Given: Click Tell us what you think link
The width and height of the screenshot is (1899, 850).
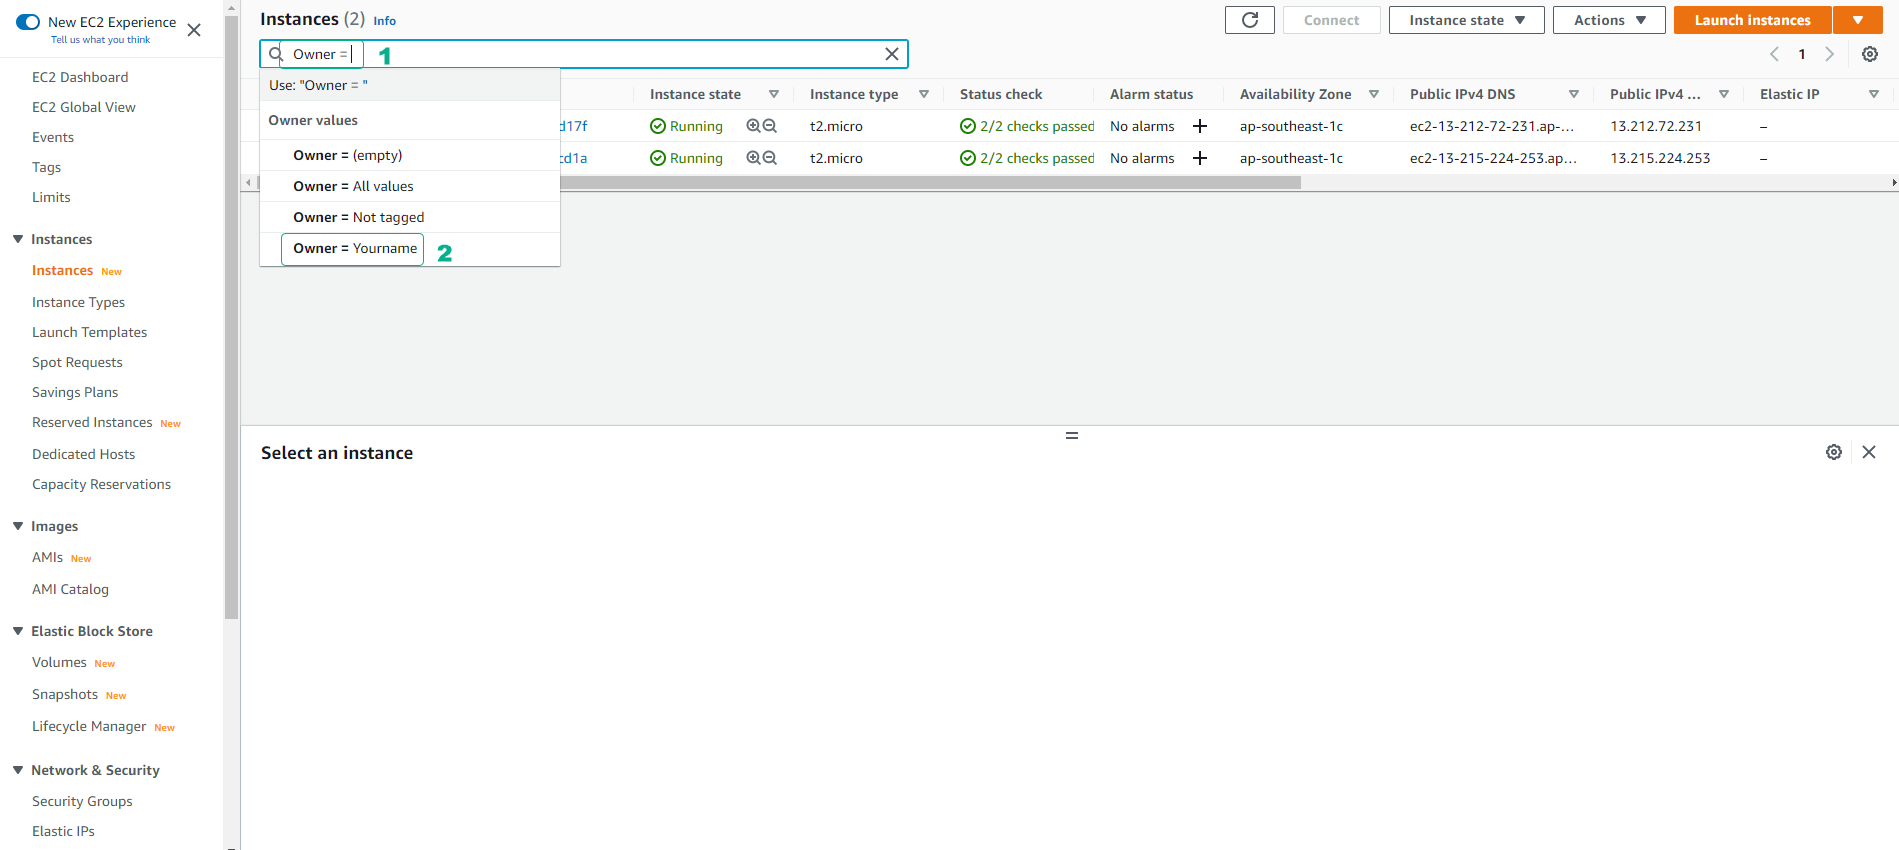Looking at the screenshot, I should 101,40.
